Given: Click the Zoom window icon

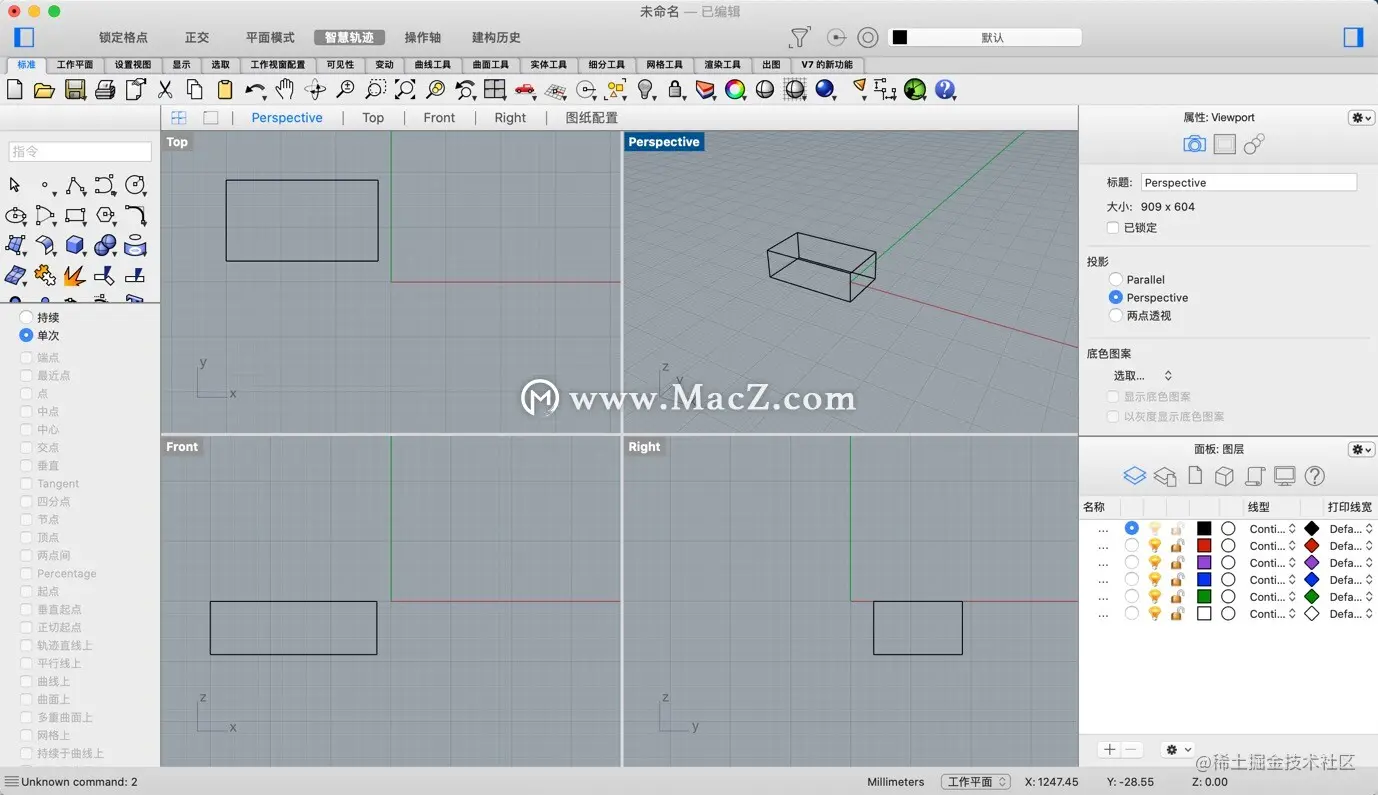Looking at the screenshot, I should pyautogui.click(x=375, y=90).
